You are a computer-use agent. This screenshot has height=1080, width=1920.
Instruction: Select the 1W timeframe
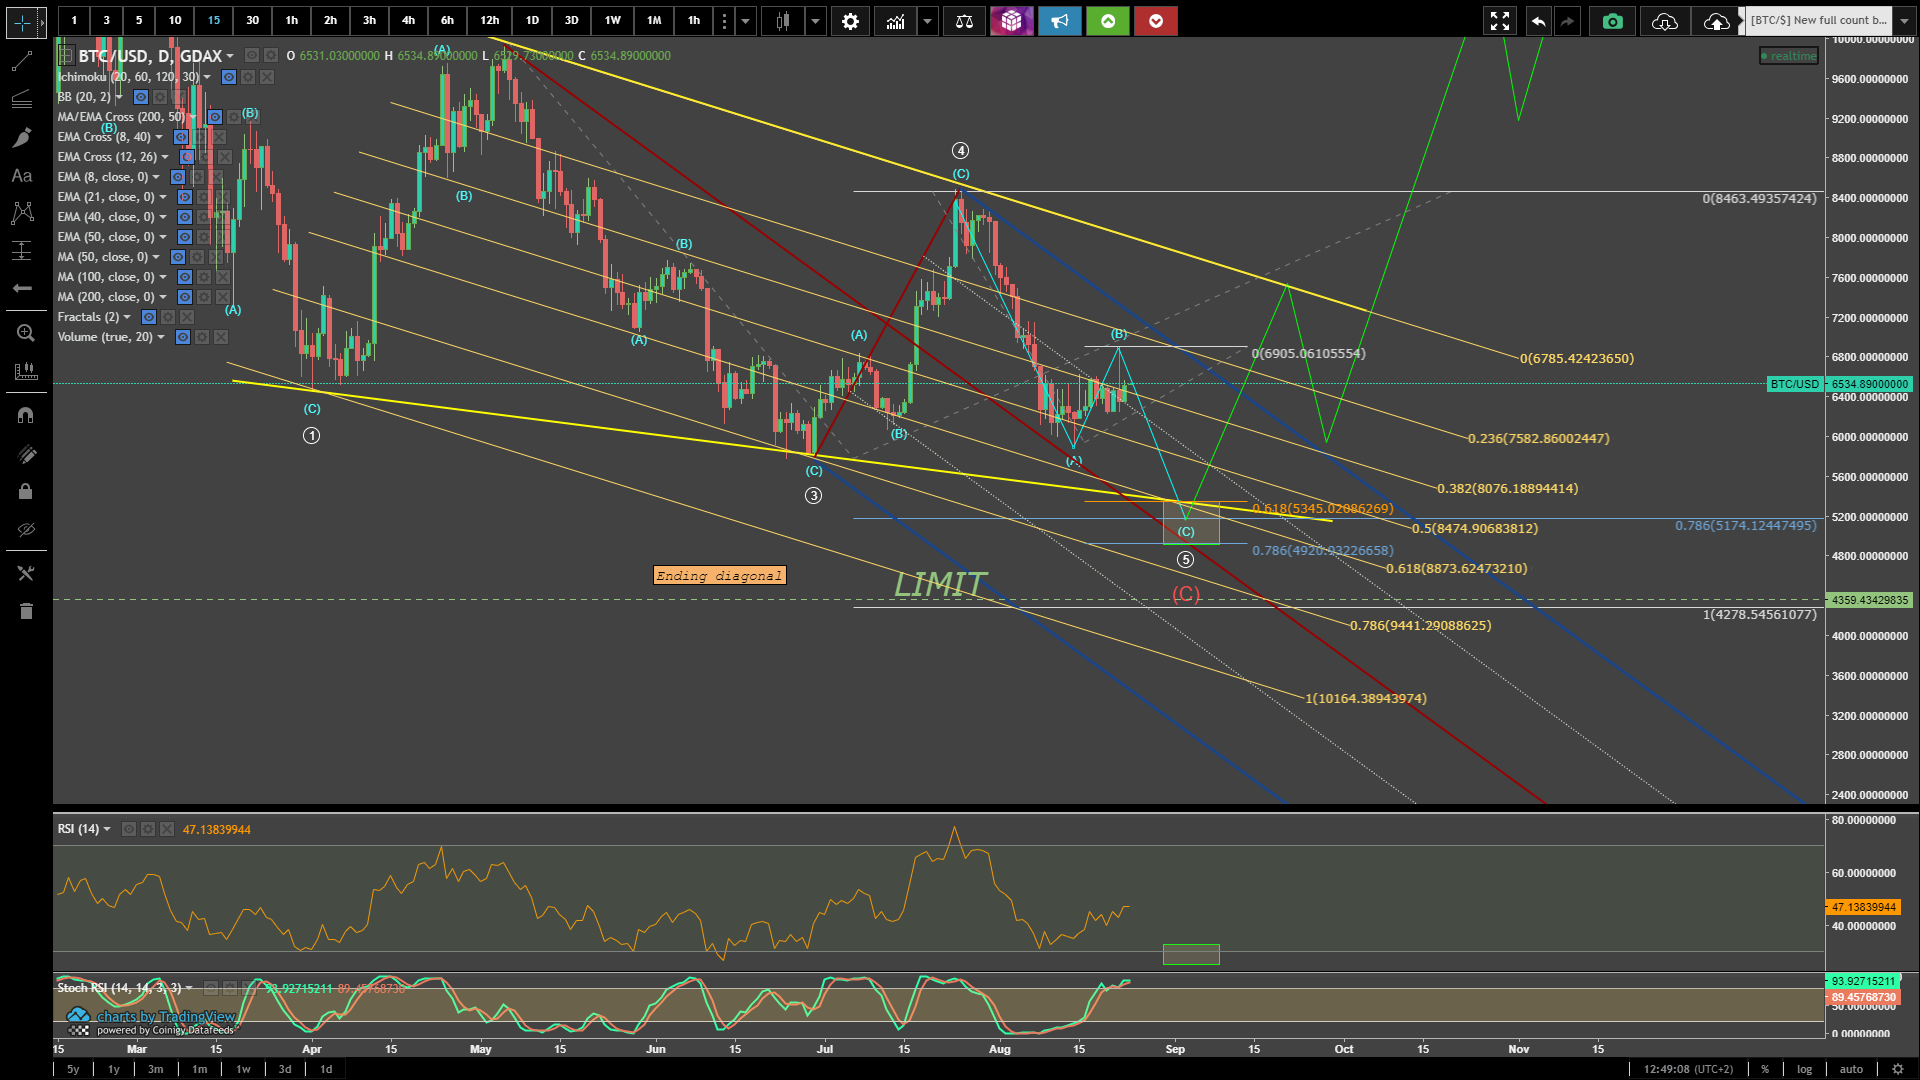click(612, 21)
